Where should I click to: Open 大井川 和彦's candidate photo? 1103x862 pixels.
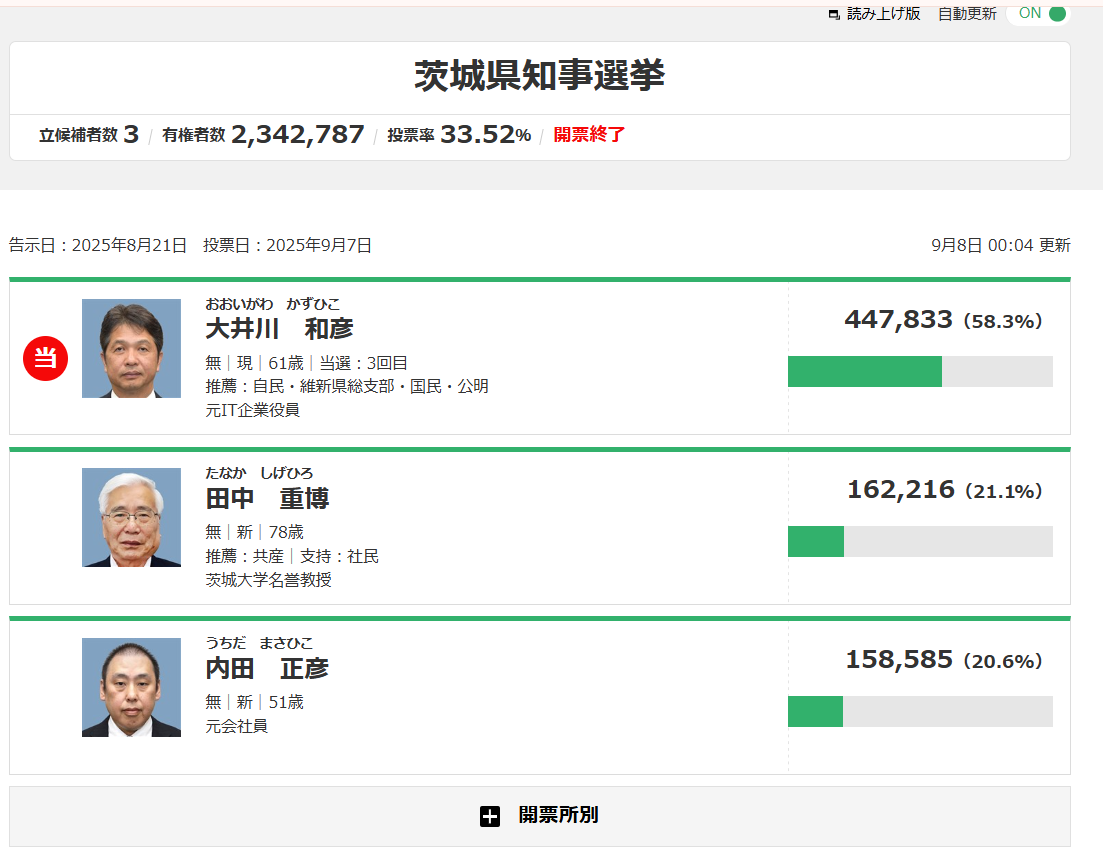coord(131,348)
